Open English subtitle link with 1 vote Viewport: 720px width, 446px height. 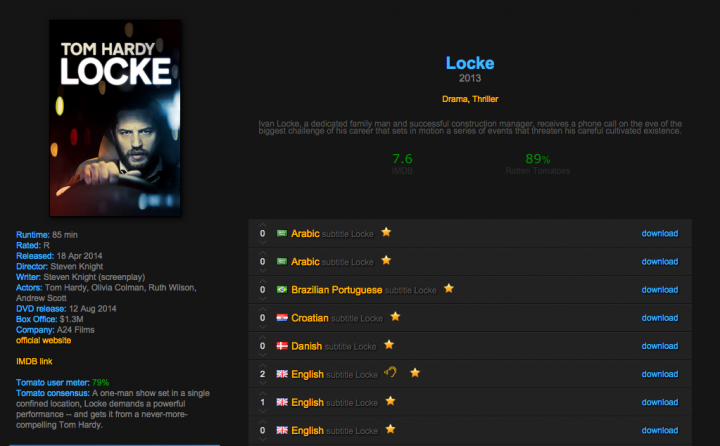335,402
